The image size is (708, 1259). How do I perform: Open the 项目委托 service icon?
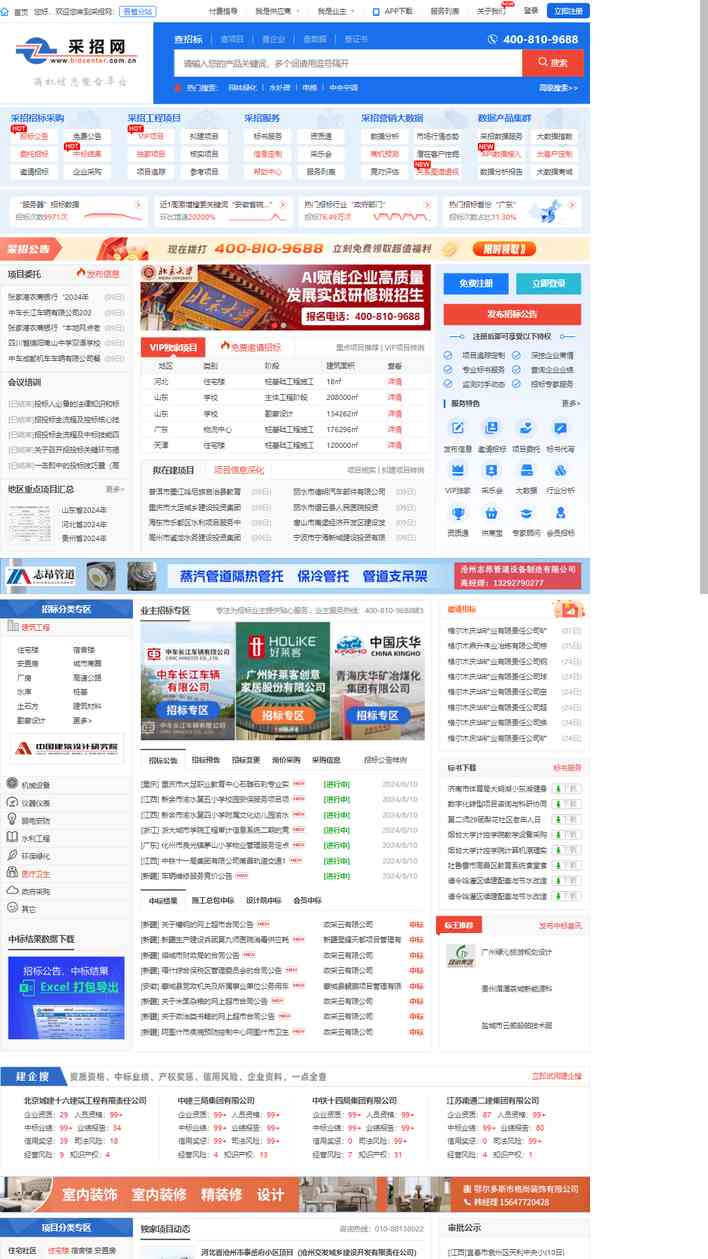526,428
